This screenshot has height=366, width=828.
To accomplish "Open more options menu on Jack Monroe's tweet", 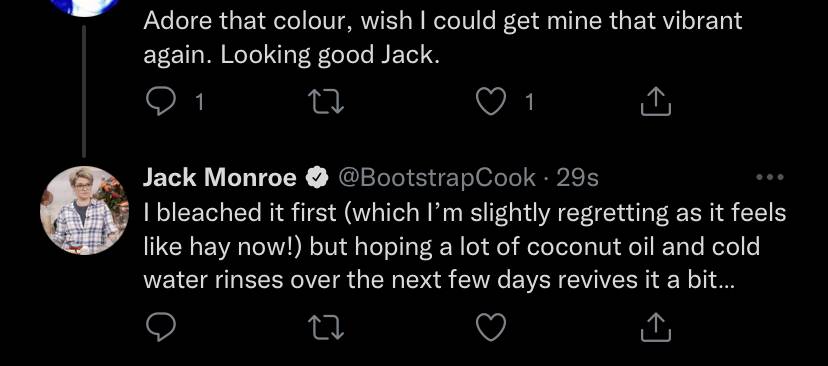I will pyautogui.click(x=770, y=177).
